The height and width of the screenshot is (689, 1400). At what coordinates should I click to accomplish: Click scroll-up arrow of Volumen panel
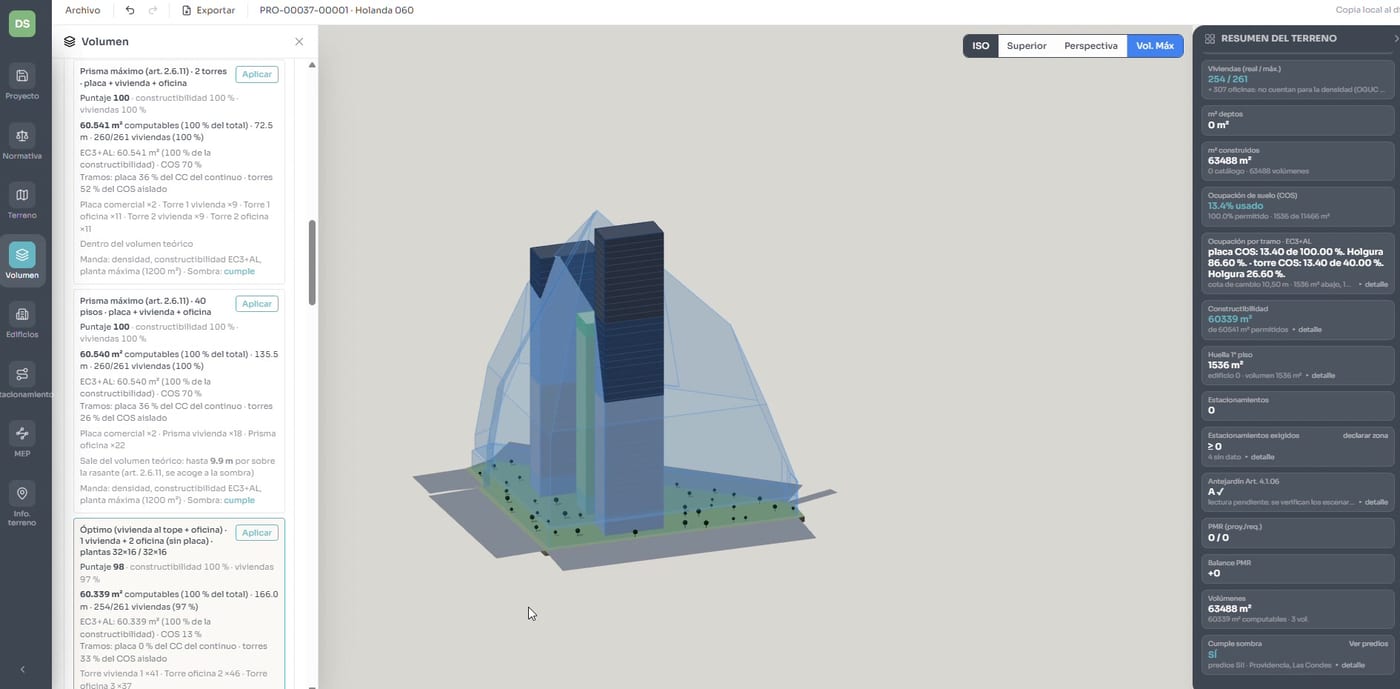[x=312, y=65]
